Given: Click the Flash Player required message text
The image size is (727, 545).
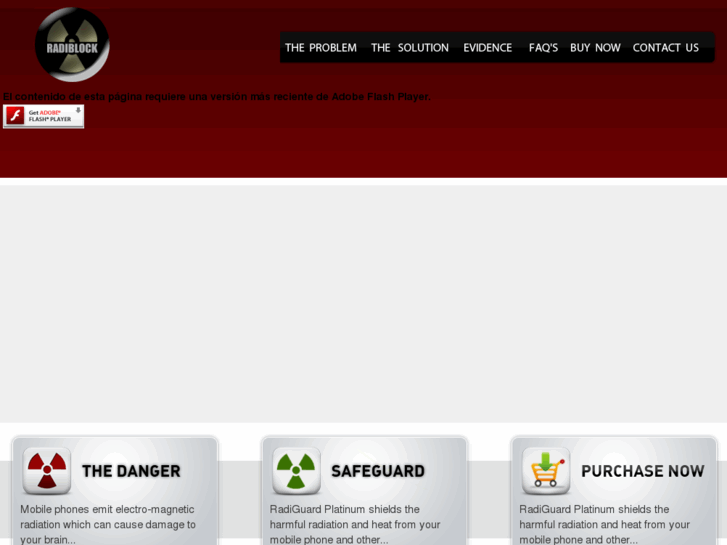Looking at the screenshot, I should pyautogui.click(x=217, y=96).
